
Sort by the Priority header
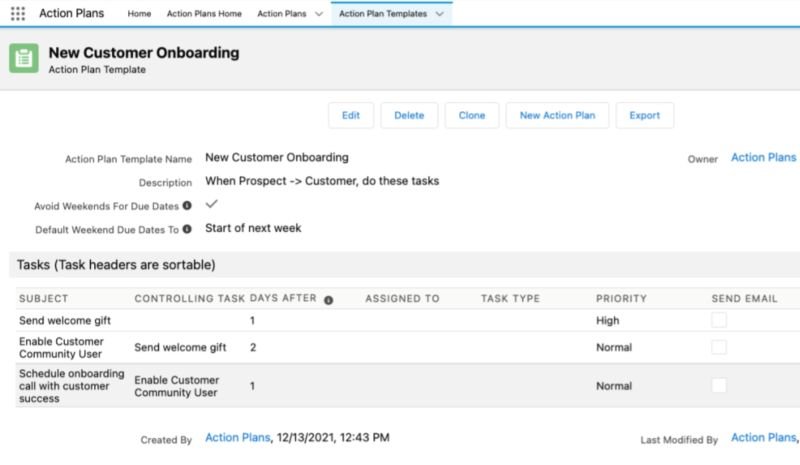[x=621, y=299]
